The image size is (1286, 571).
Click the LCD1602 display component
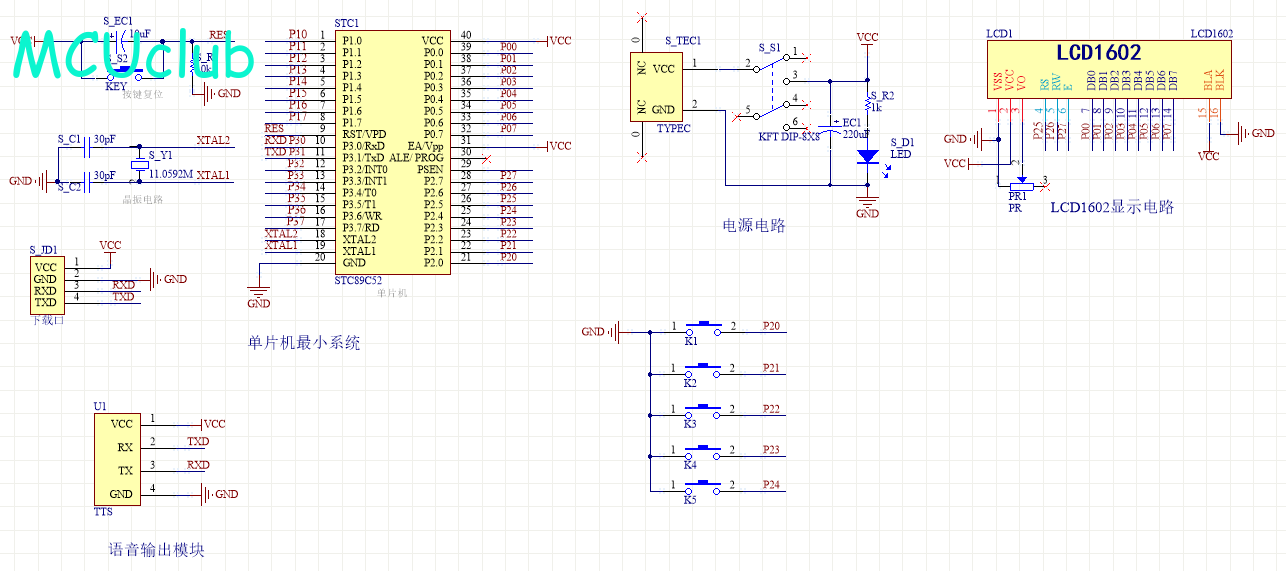1108,68
